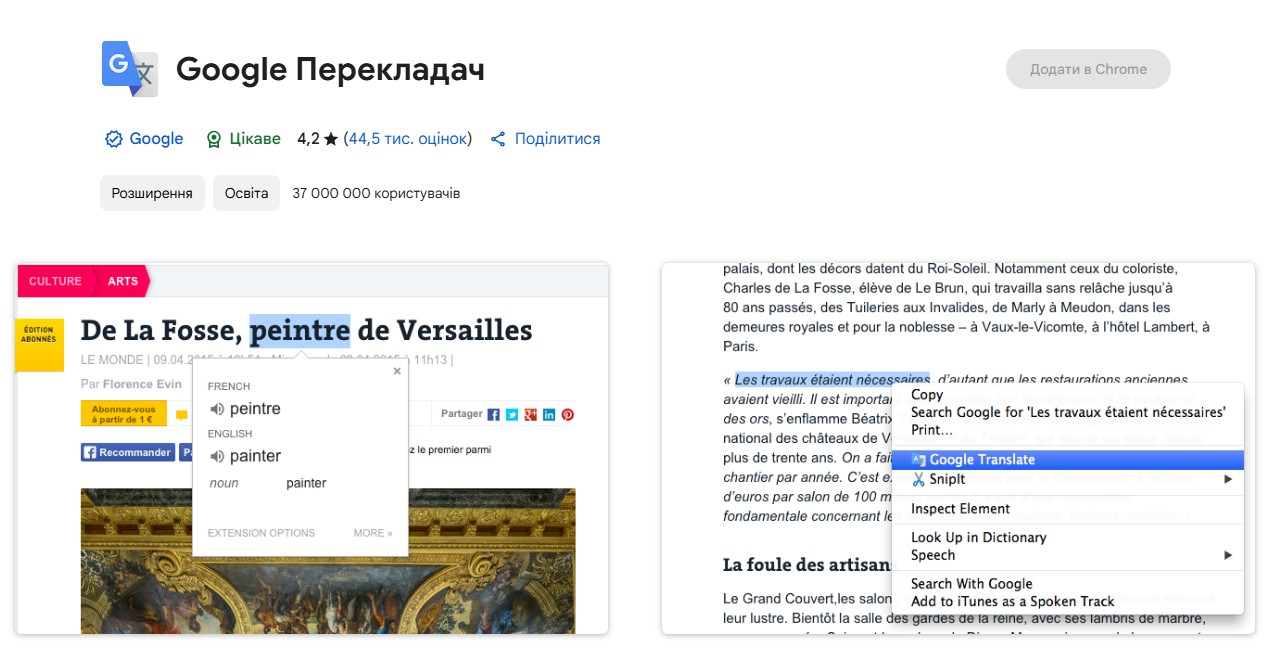Image resolution: width=1281 pixels, height=651 pixels.
Task: Open the 44,5 тис. оцінок ratings link
Action: pos(407,139)
